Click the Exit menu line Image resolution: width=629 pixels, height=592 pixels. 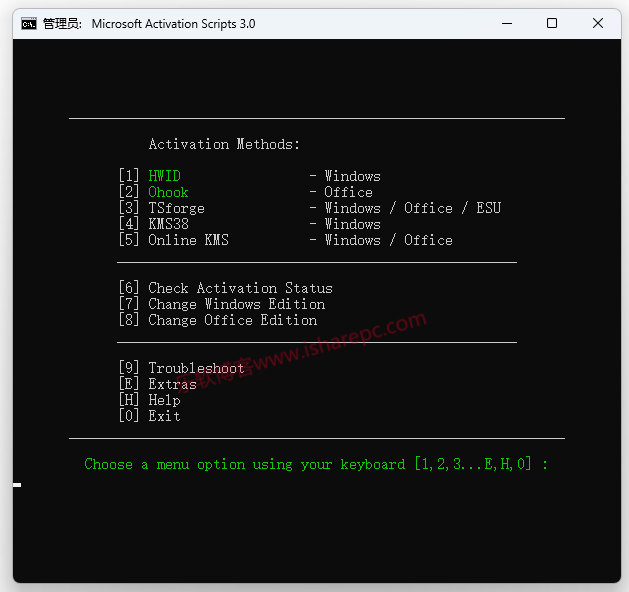(150, 416)
